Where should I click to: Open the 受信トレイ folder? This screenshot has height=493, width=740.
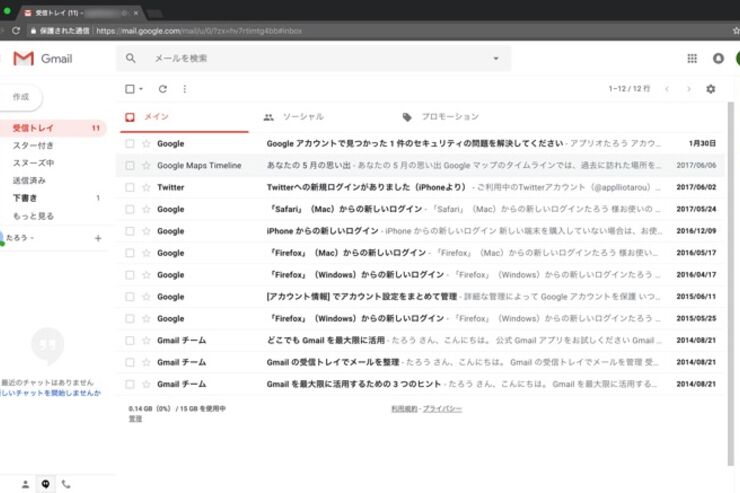pyautogui.click(x=52, y=128)
